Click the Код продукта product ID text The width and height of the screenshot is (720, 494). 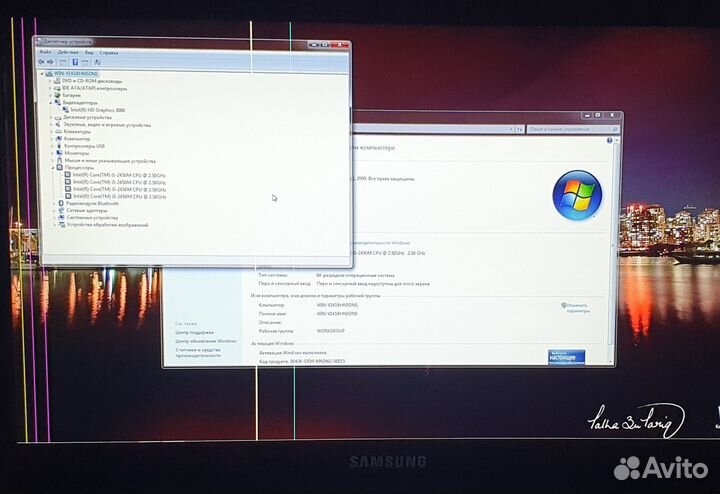click(x=302, y=362)
